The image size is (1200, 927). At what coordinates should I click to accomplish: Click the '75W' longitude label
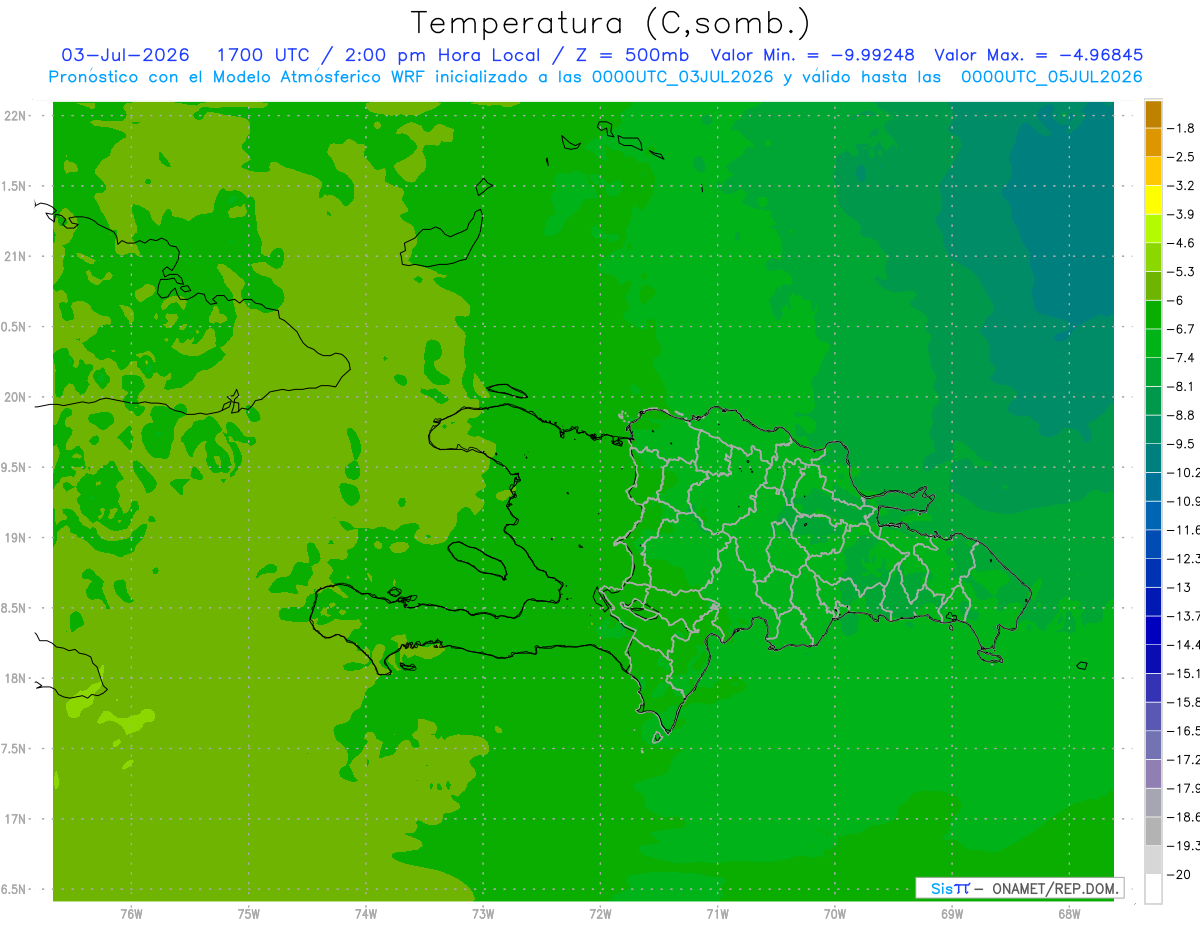click(249, 914)
